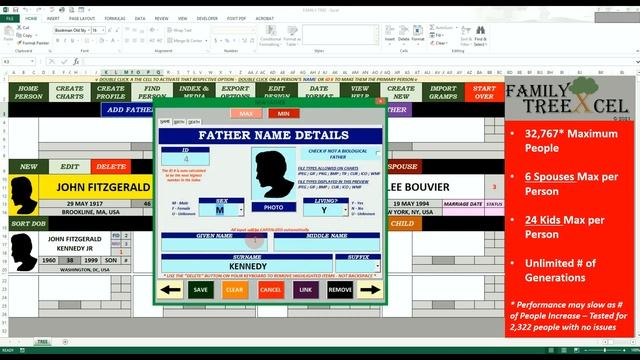Click the purple LINK button
This screenshot has height=360, width=640.
pos(305,290)
